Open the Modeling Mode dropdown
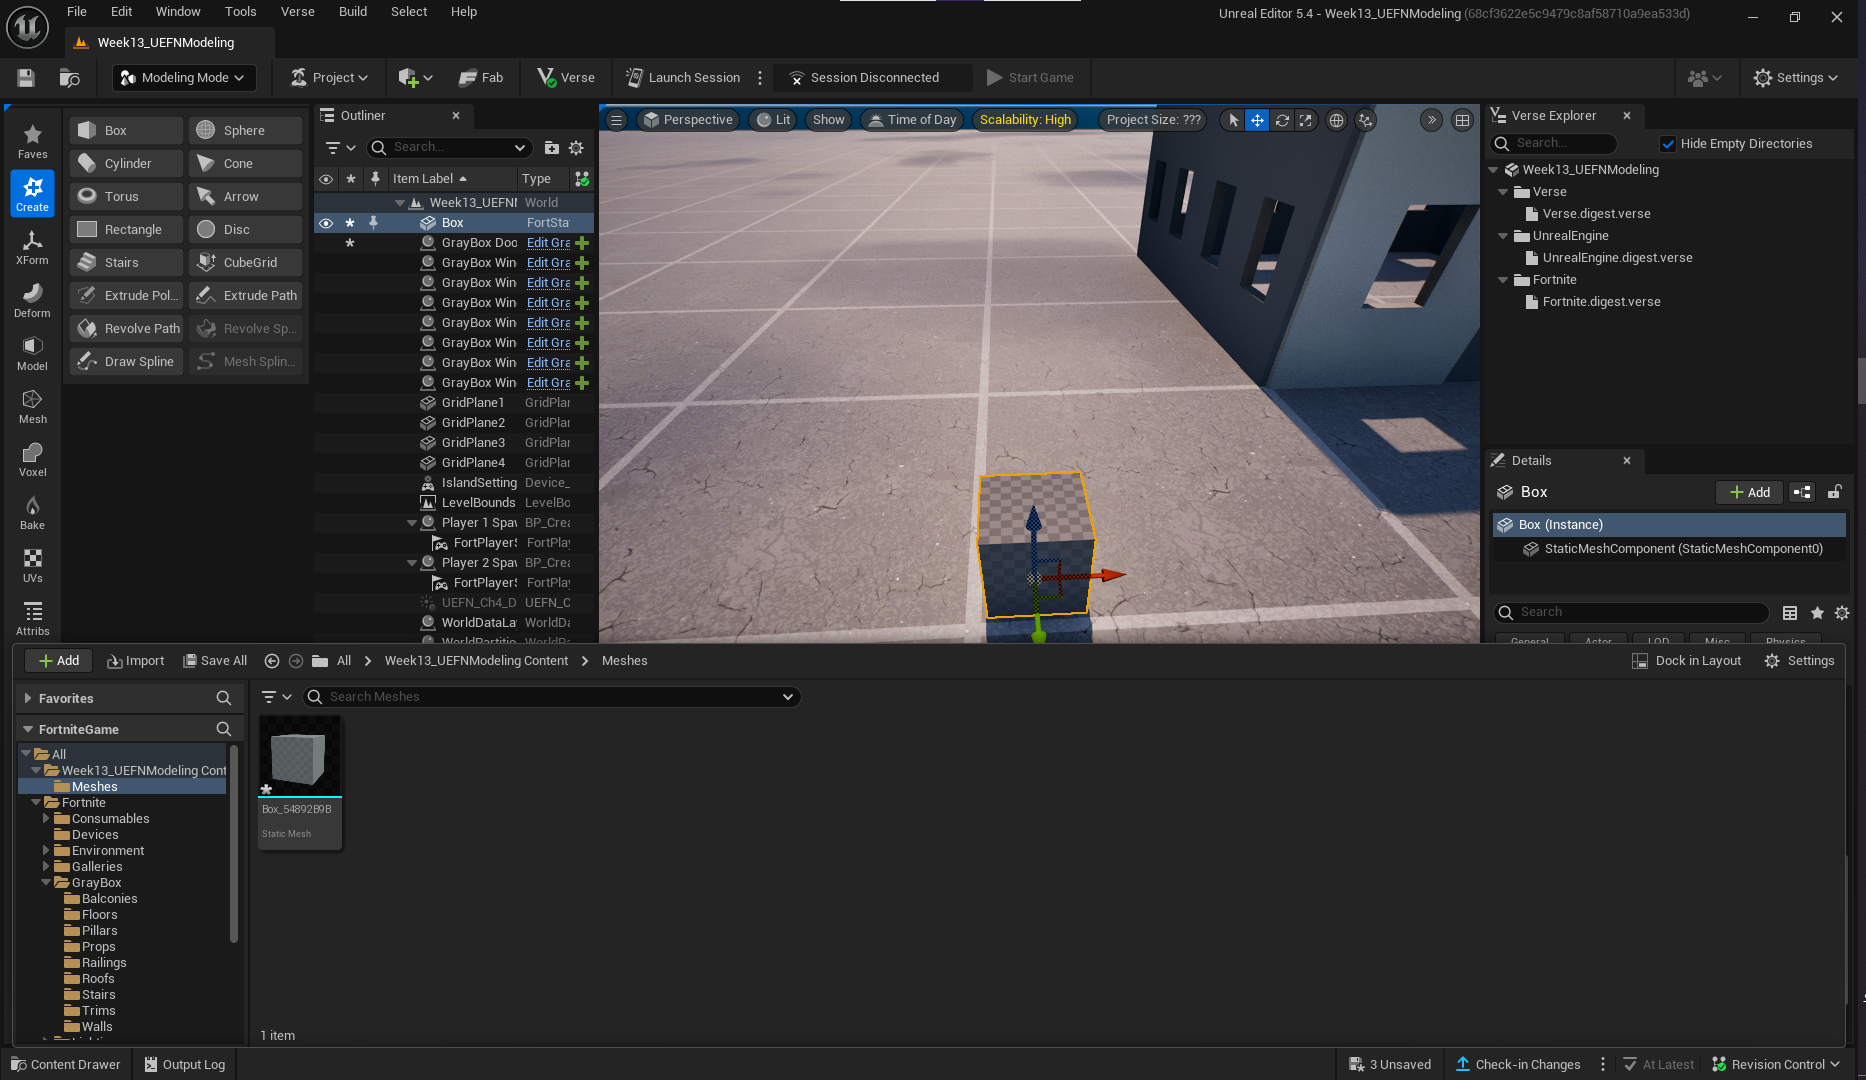This screenshot has height=1080, width=1866. 183,78
